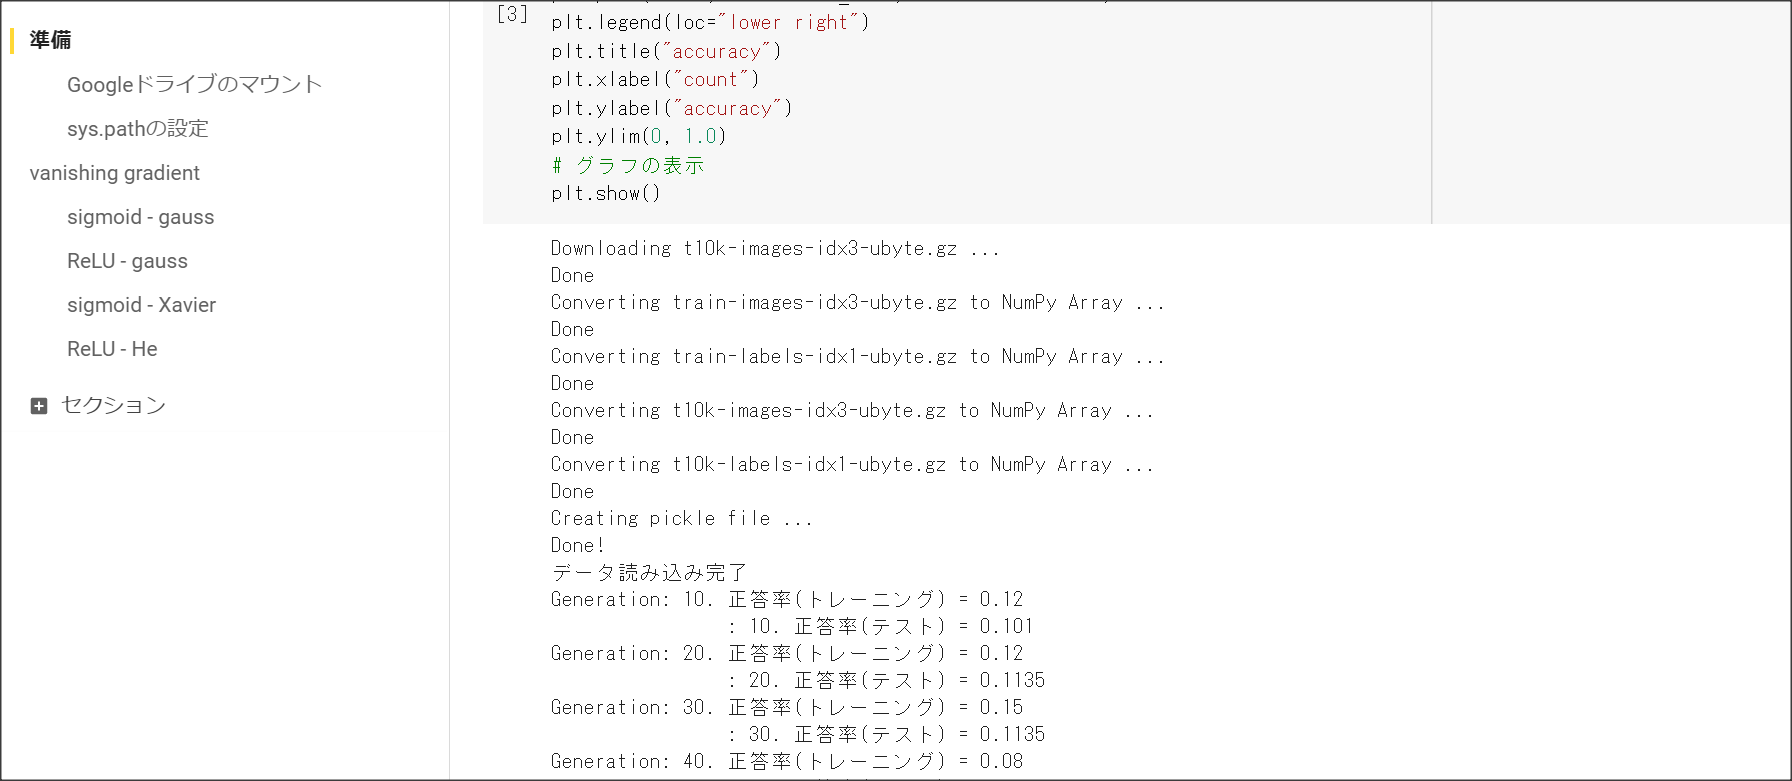Viewport: 1792px width, 781px height.
Task: Open the sigmoid - Xavier section
Action: point(141,305)
